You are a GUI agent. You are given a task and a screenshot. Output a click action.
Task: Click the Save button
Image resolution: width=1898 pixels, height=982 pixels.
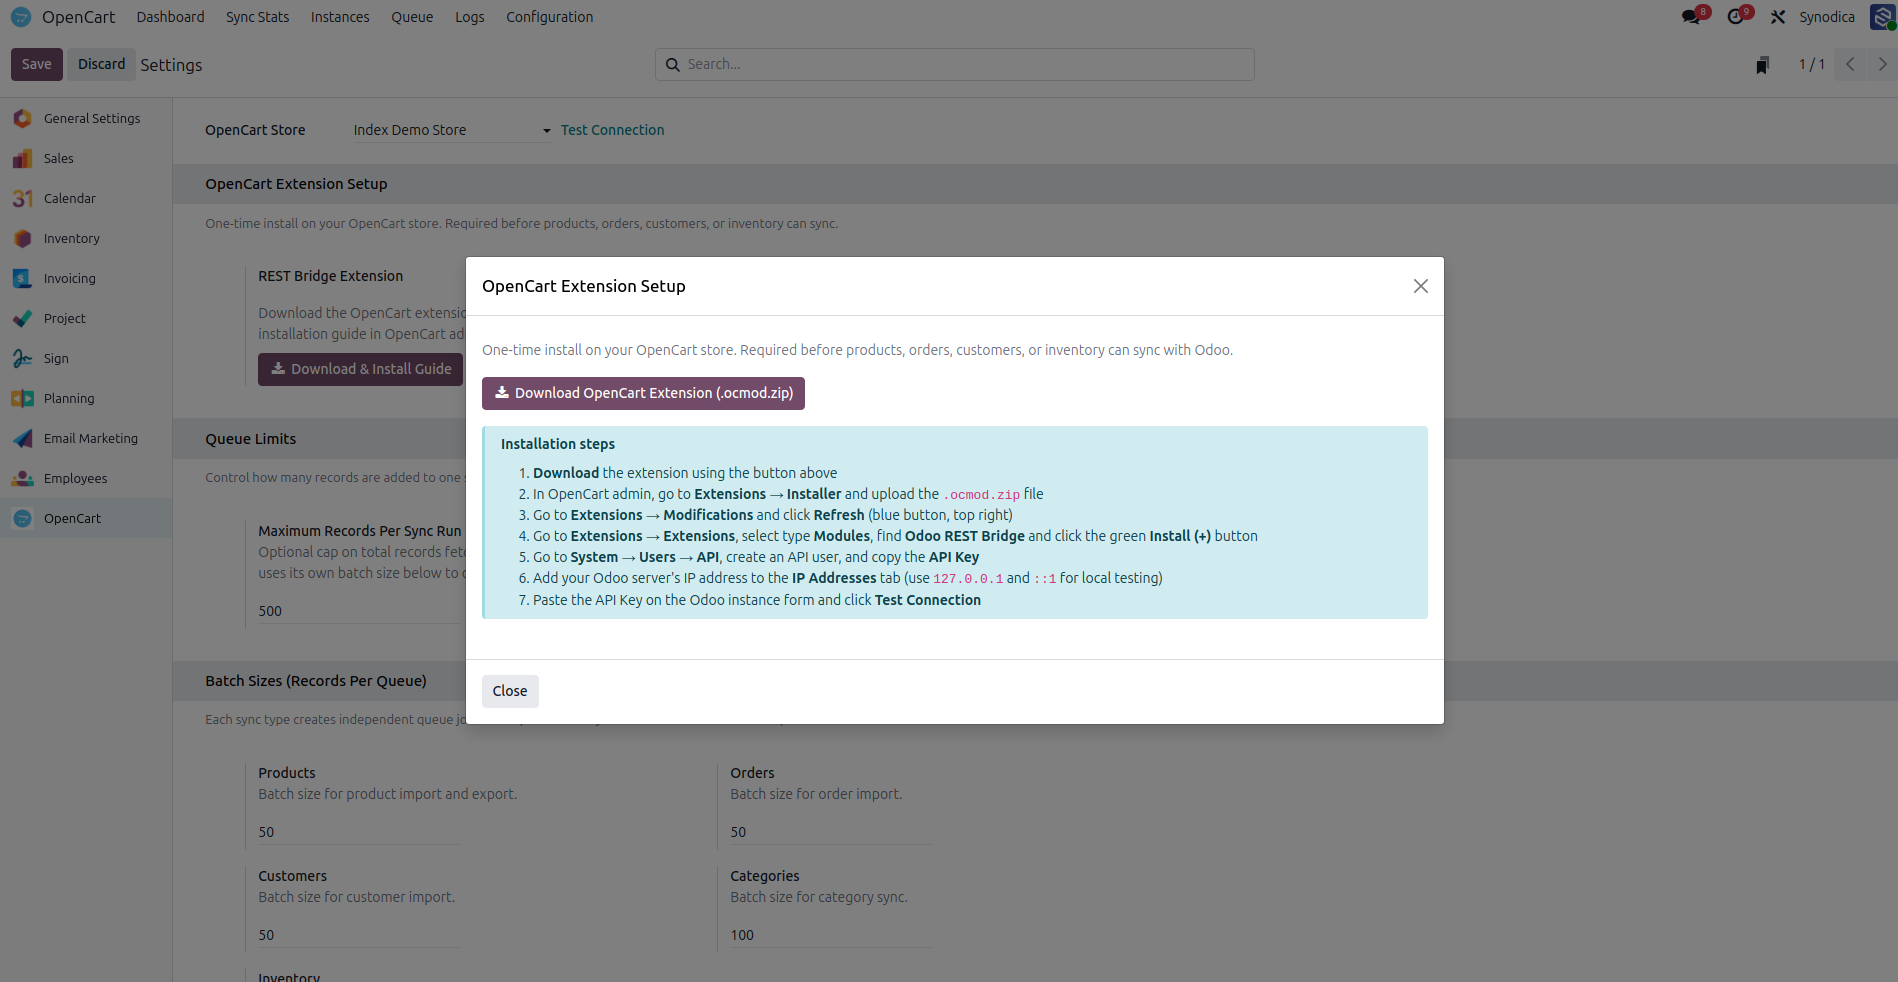point(37,64)
